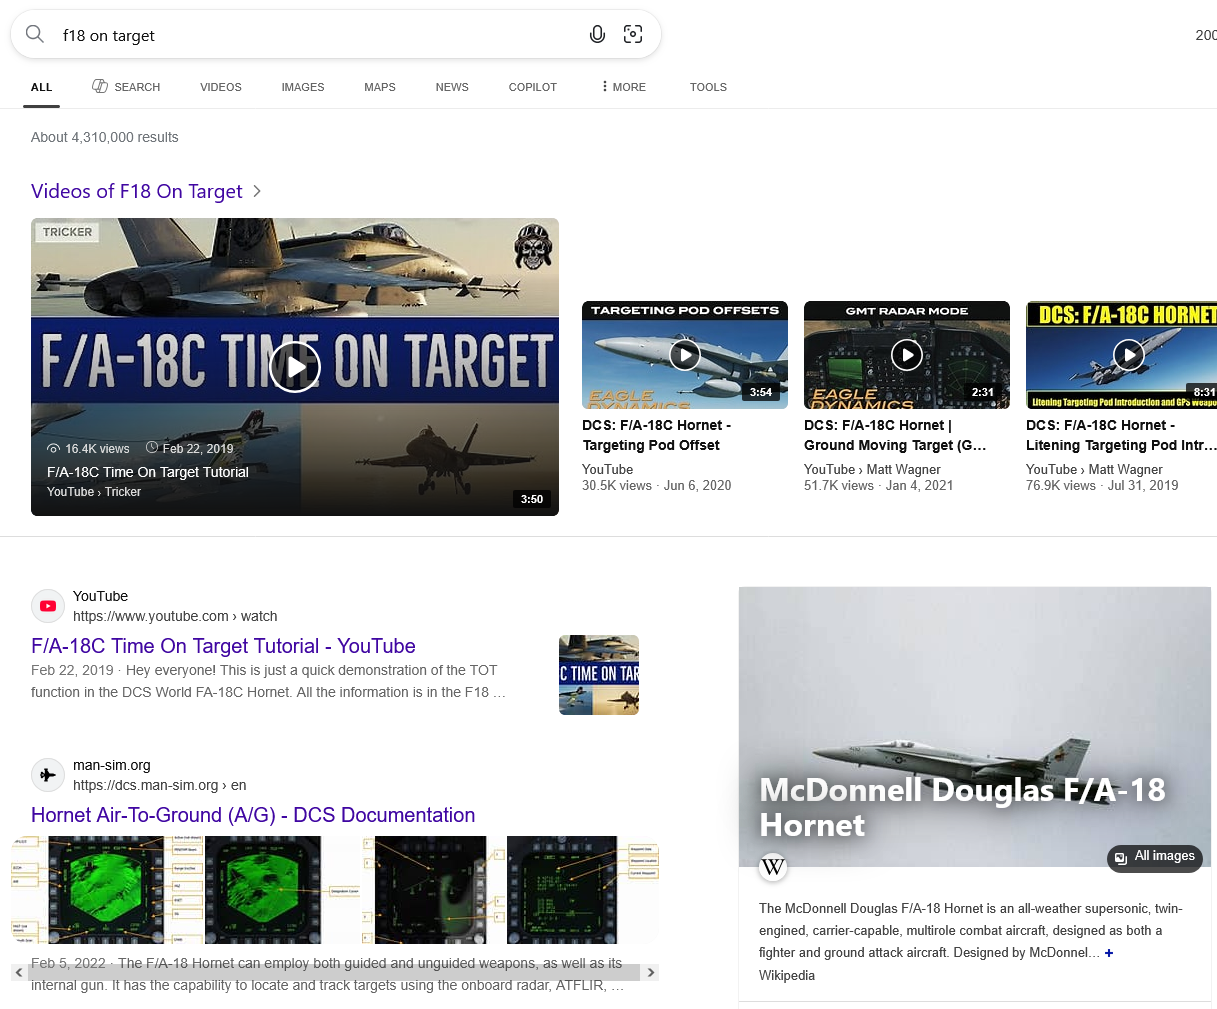Expand Wikipedia description with plus sign
The height and width of the screenshot is (1009, 1217).
point(1108,953)
